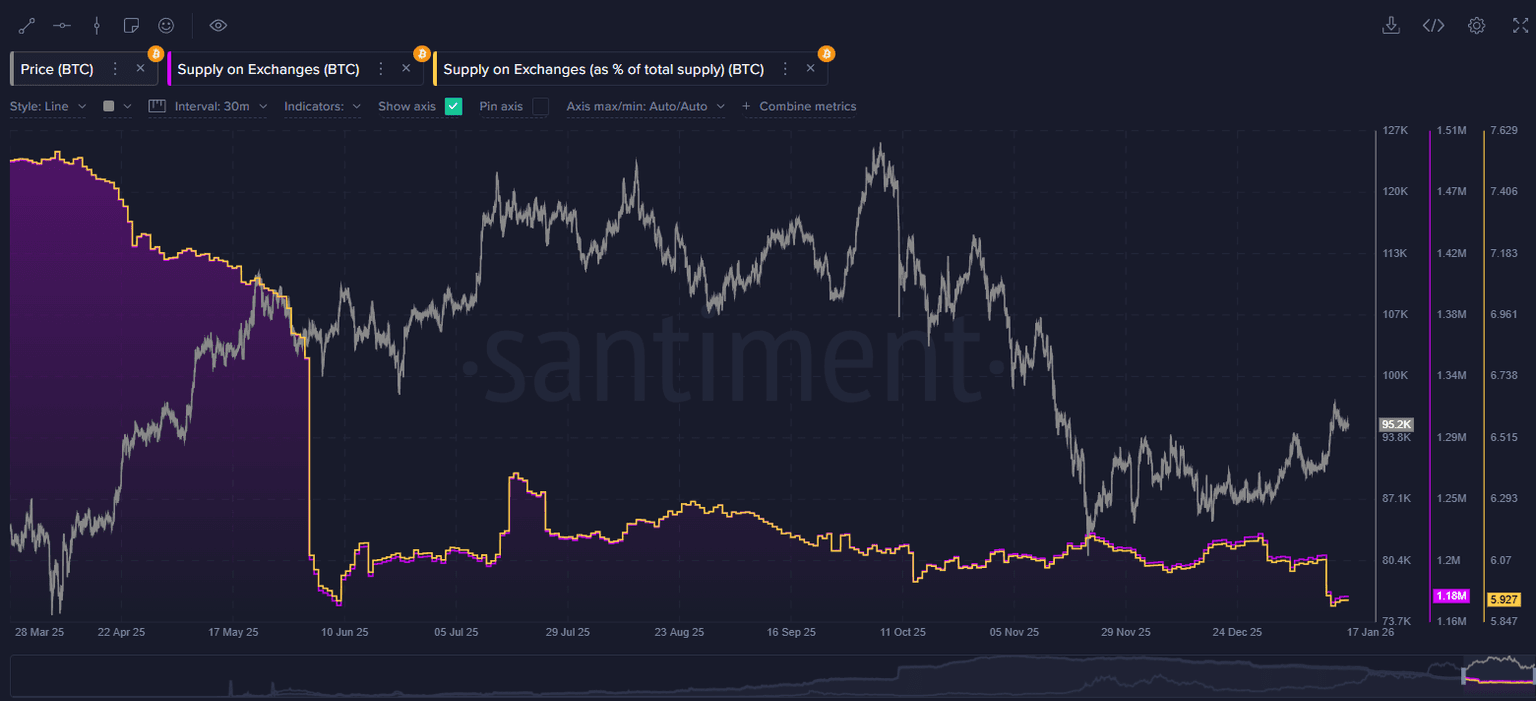Select the Supply on Exchanges (BTC) metric

[x=267, y=69]
